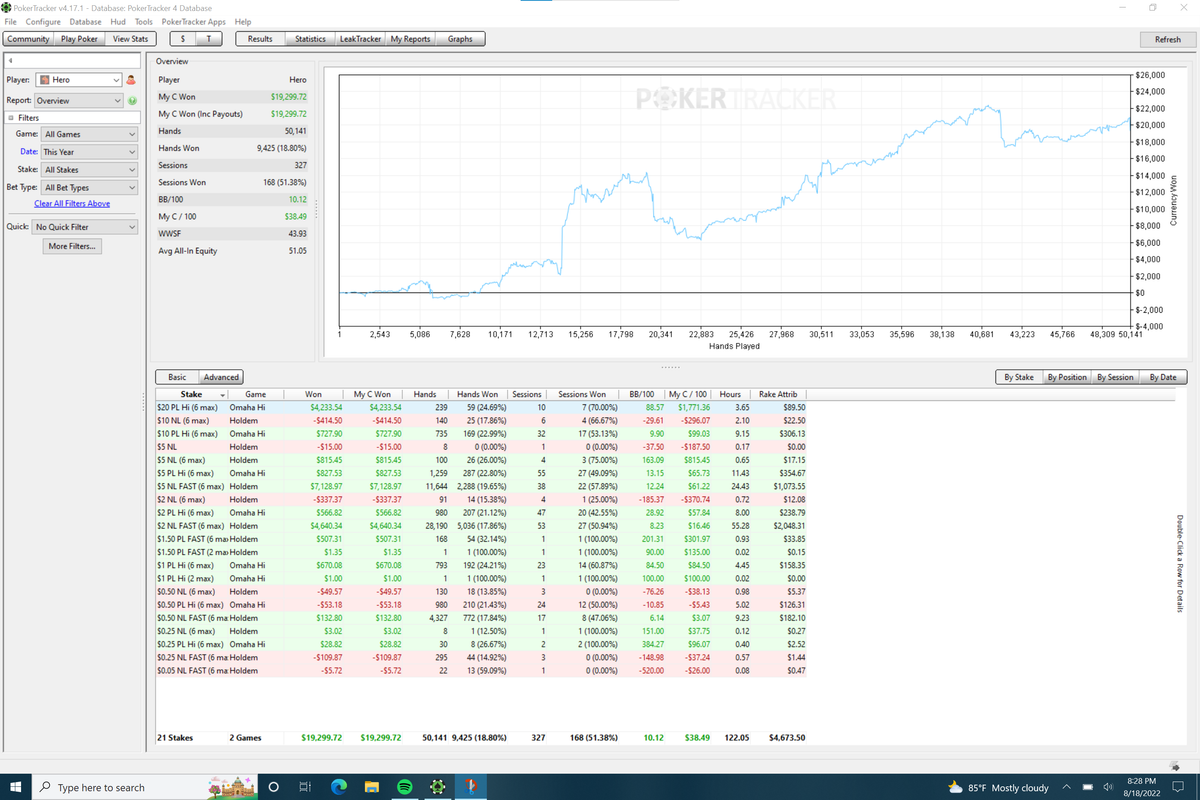The height and width of the screenshot is (800, 1200).
Task: Group the report By Position
Action: coord(1066,377)
